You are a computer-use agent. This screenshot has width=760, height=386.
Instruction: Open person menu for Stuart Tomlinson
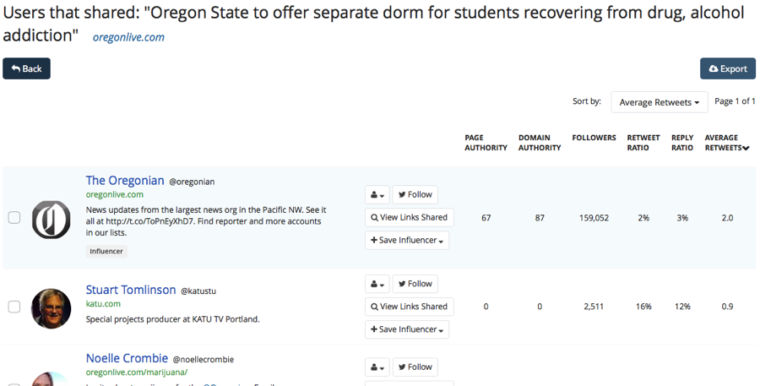tap(377, 284)
